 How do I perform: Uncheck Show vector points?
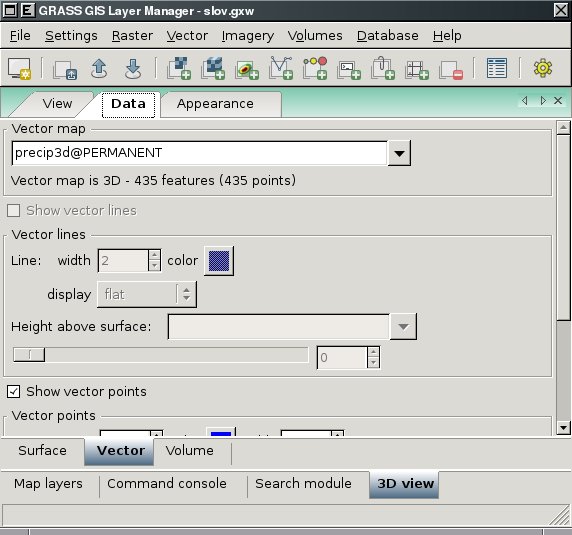(x=13, y=391)
